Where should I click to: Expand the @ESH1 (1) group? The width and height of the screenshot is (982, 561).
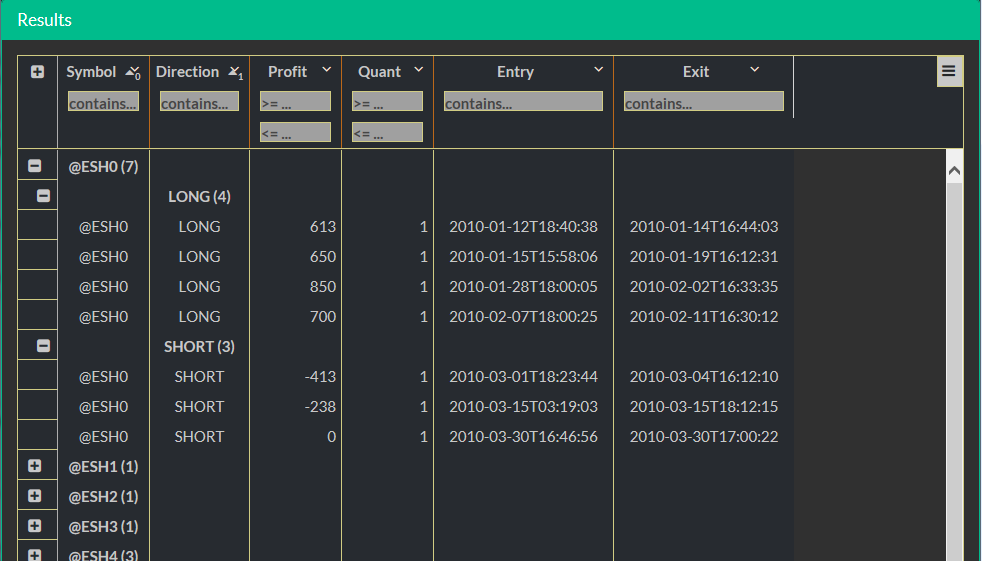pos(34,466)
